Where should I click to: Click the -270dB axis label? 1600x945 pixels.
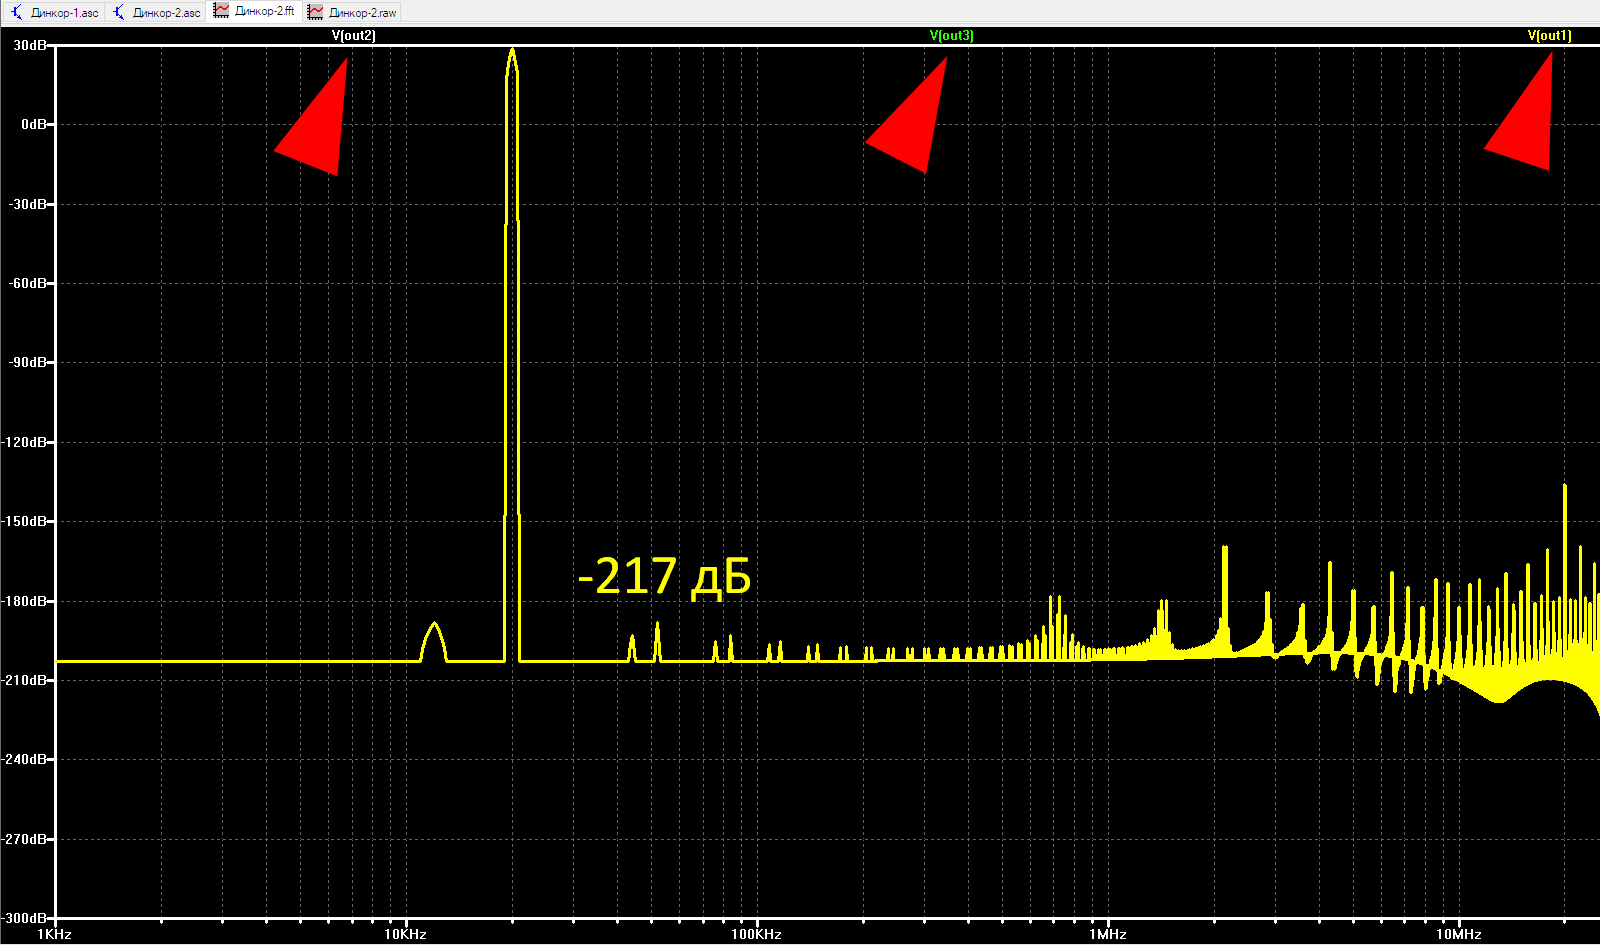pos(25,839)
